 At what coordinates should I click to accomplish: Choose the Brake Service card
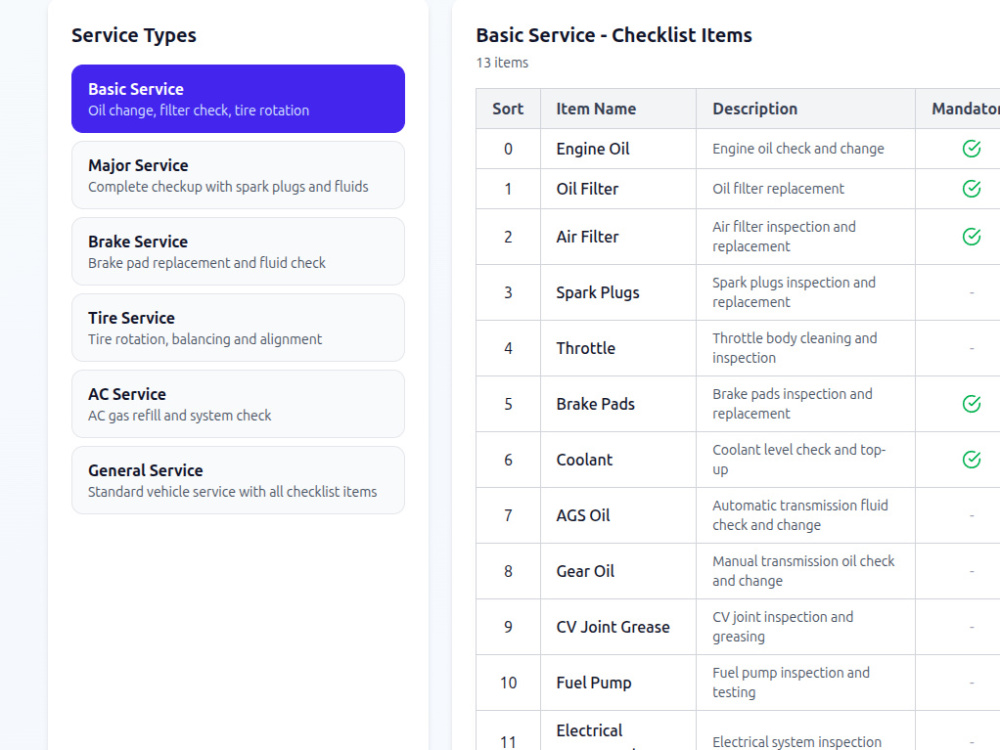(238, 251)
